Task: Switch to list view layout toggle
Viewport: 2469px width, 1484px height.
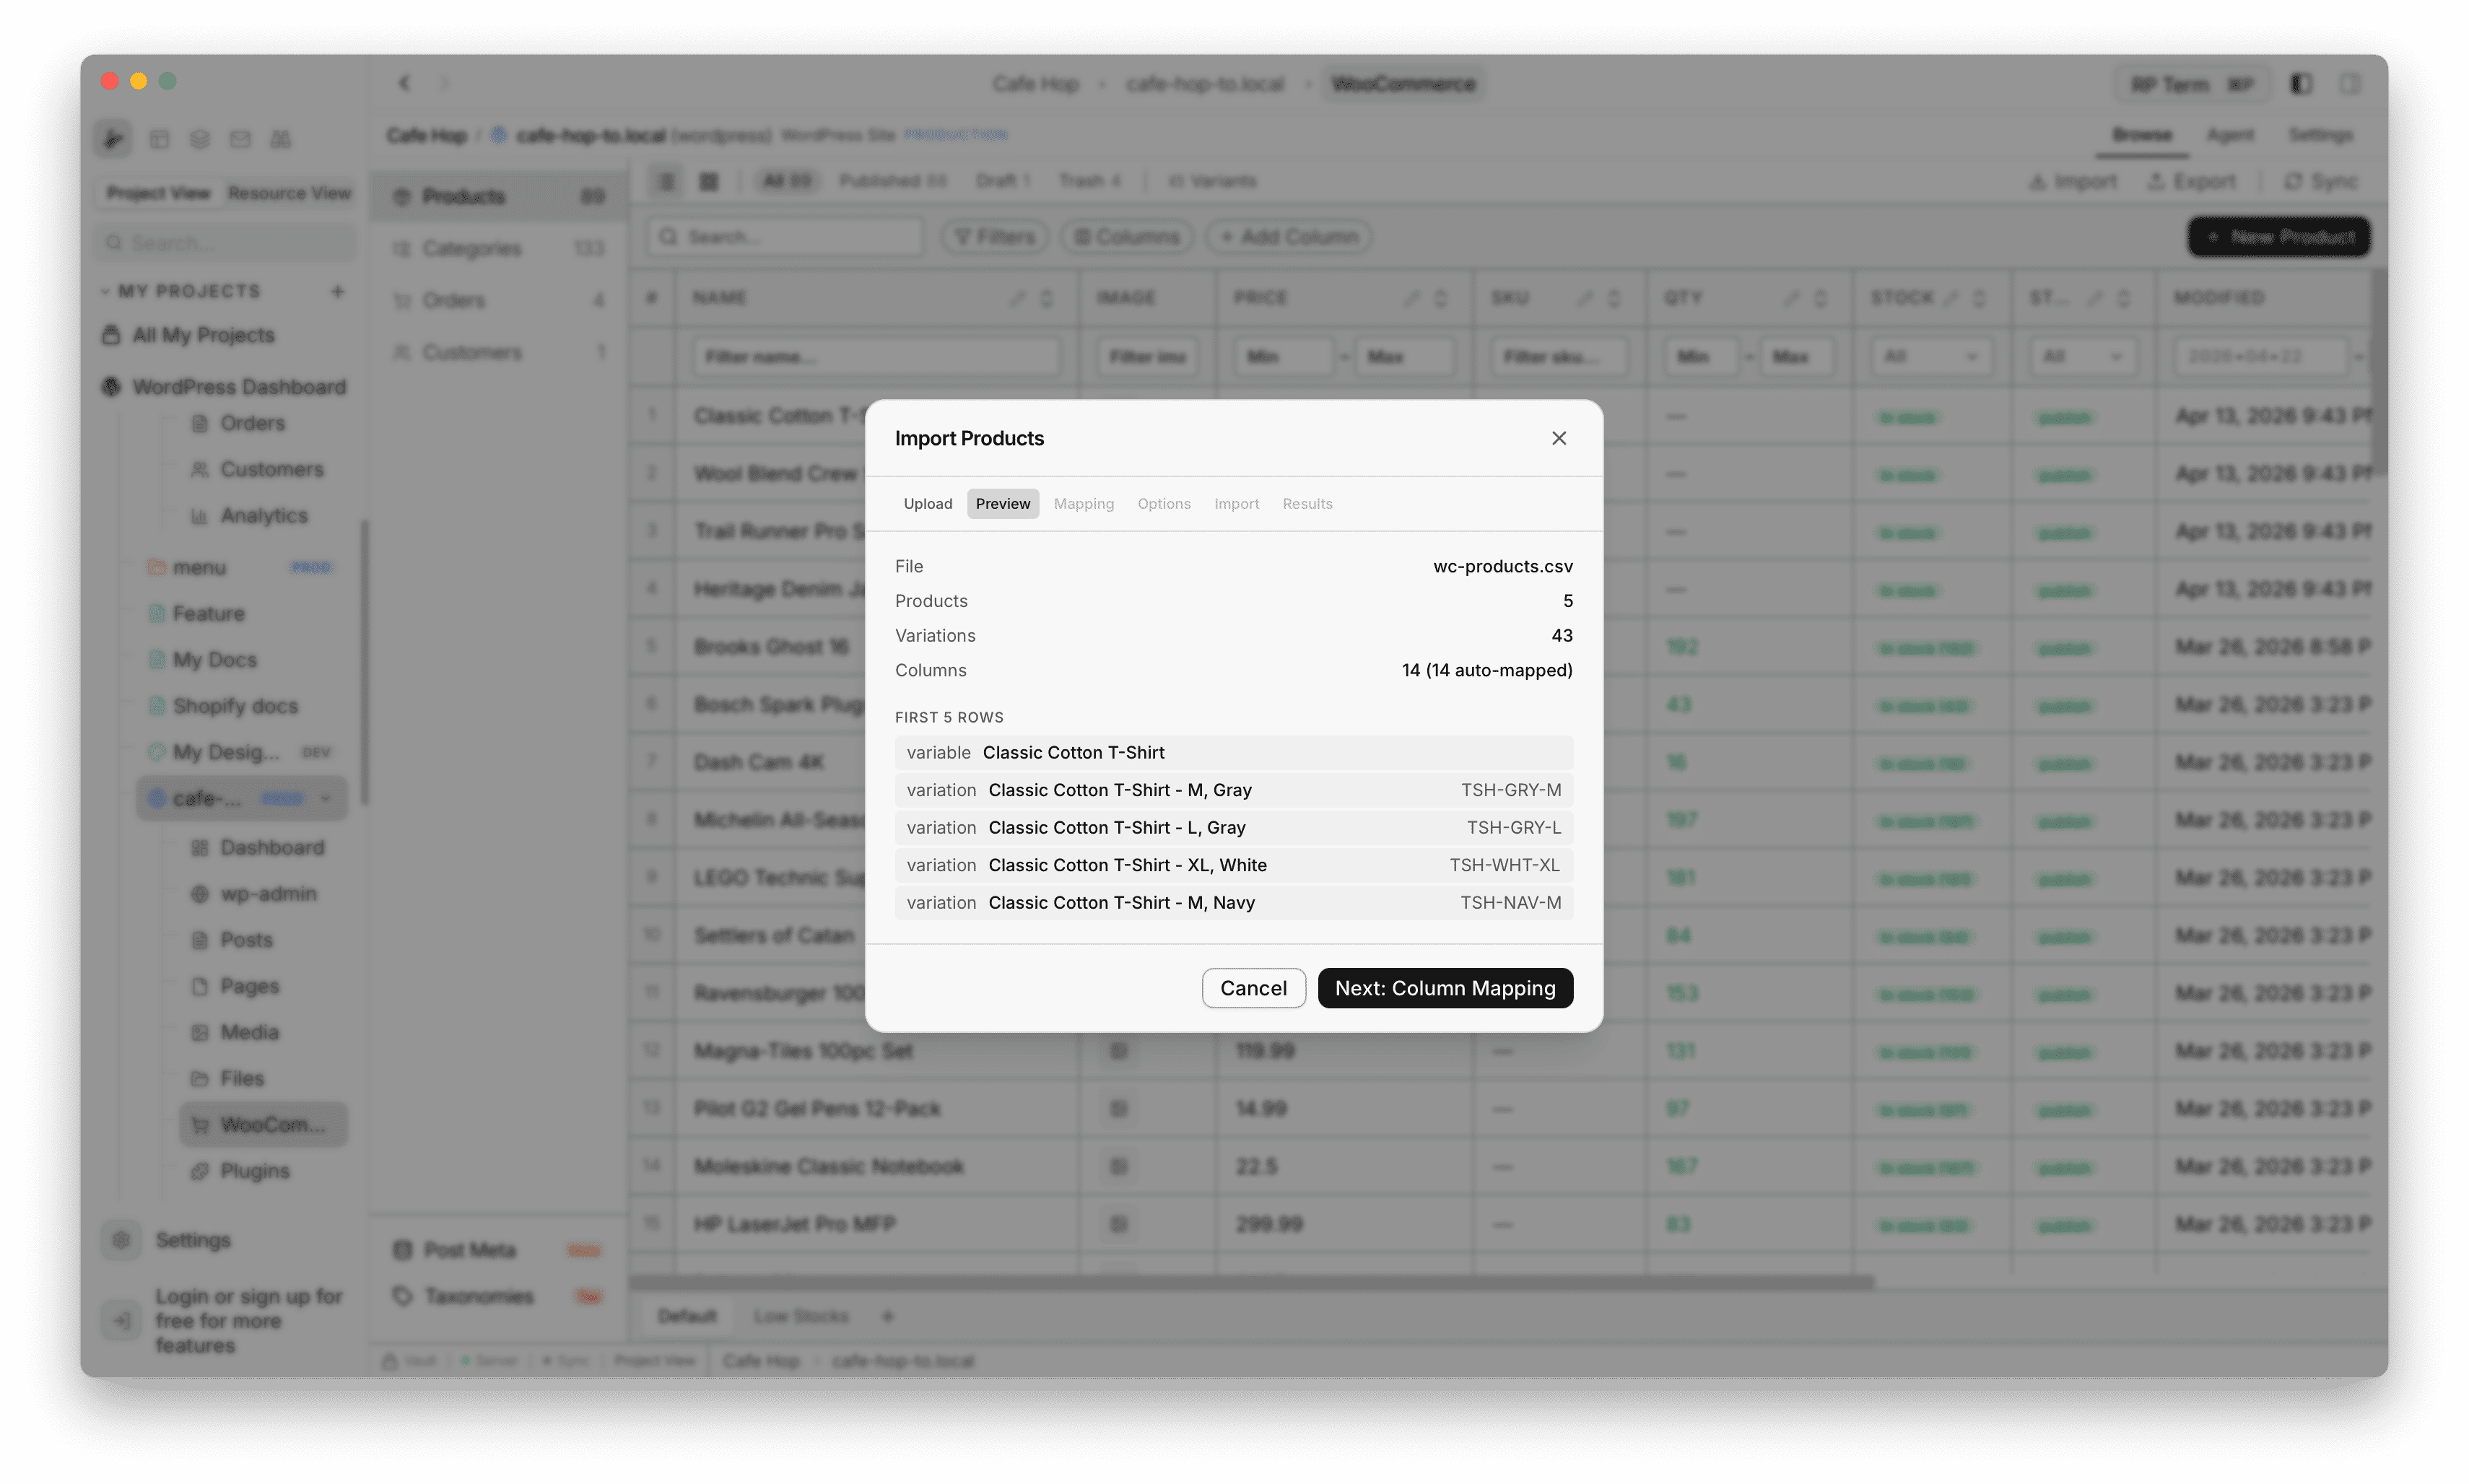Action: click(666, 181)
